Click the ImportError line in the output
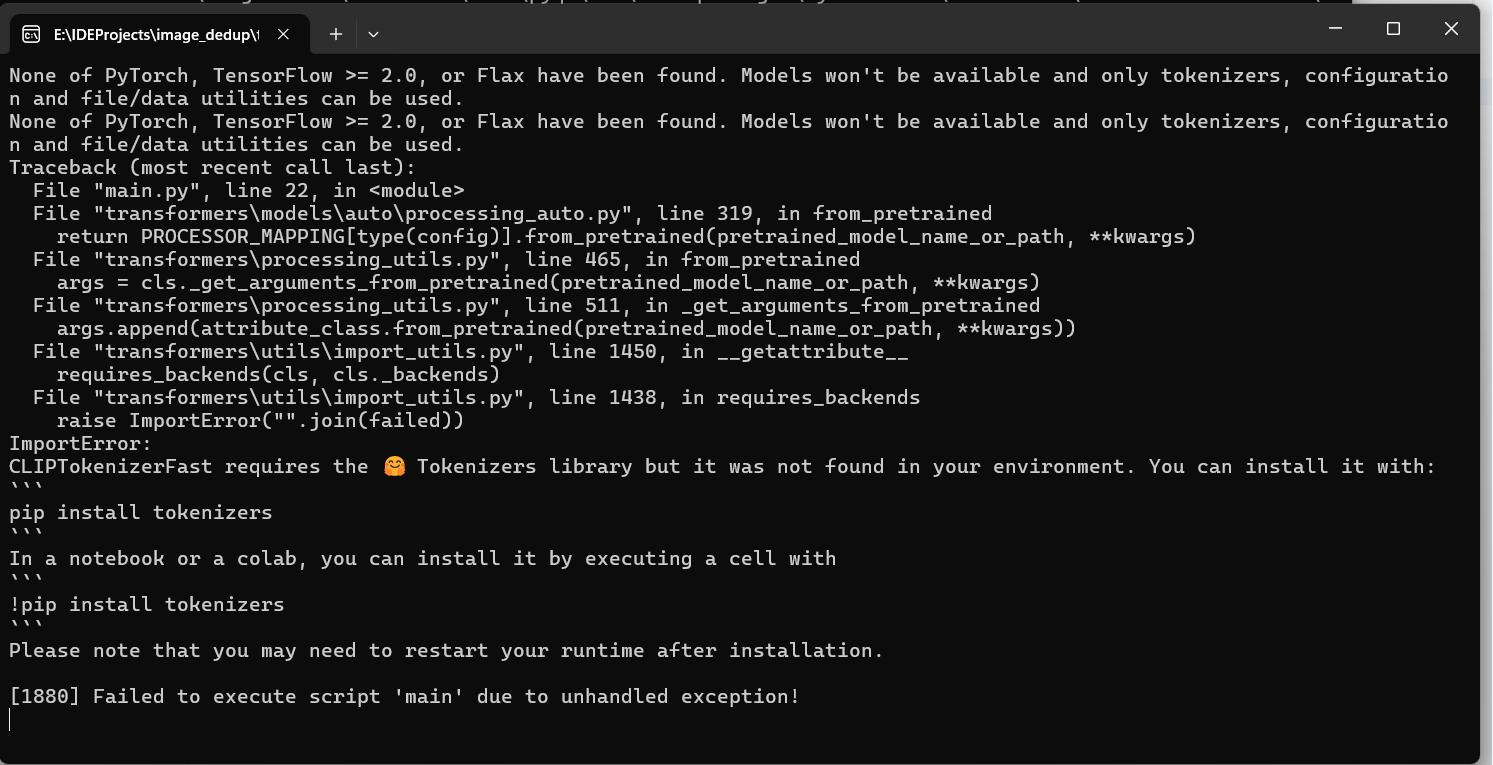Screen dimensions: 1493x765 click(x=78, y=443)
